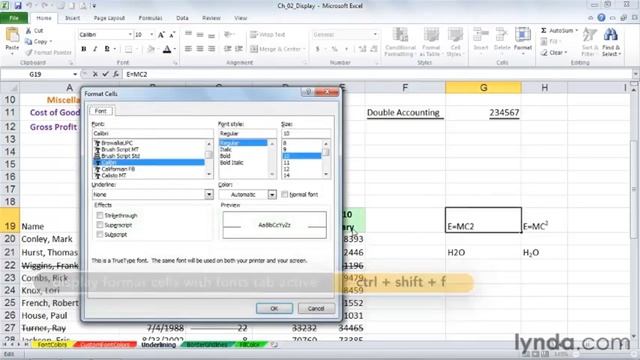Select cell H21 containing H2O
Viewport: 640px width, 360px height.
pyautogui.click(x=544, y=253)
